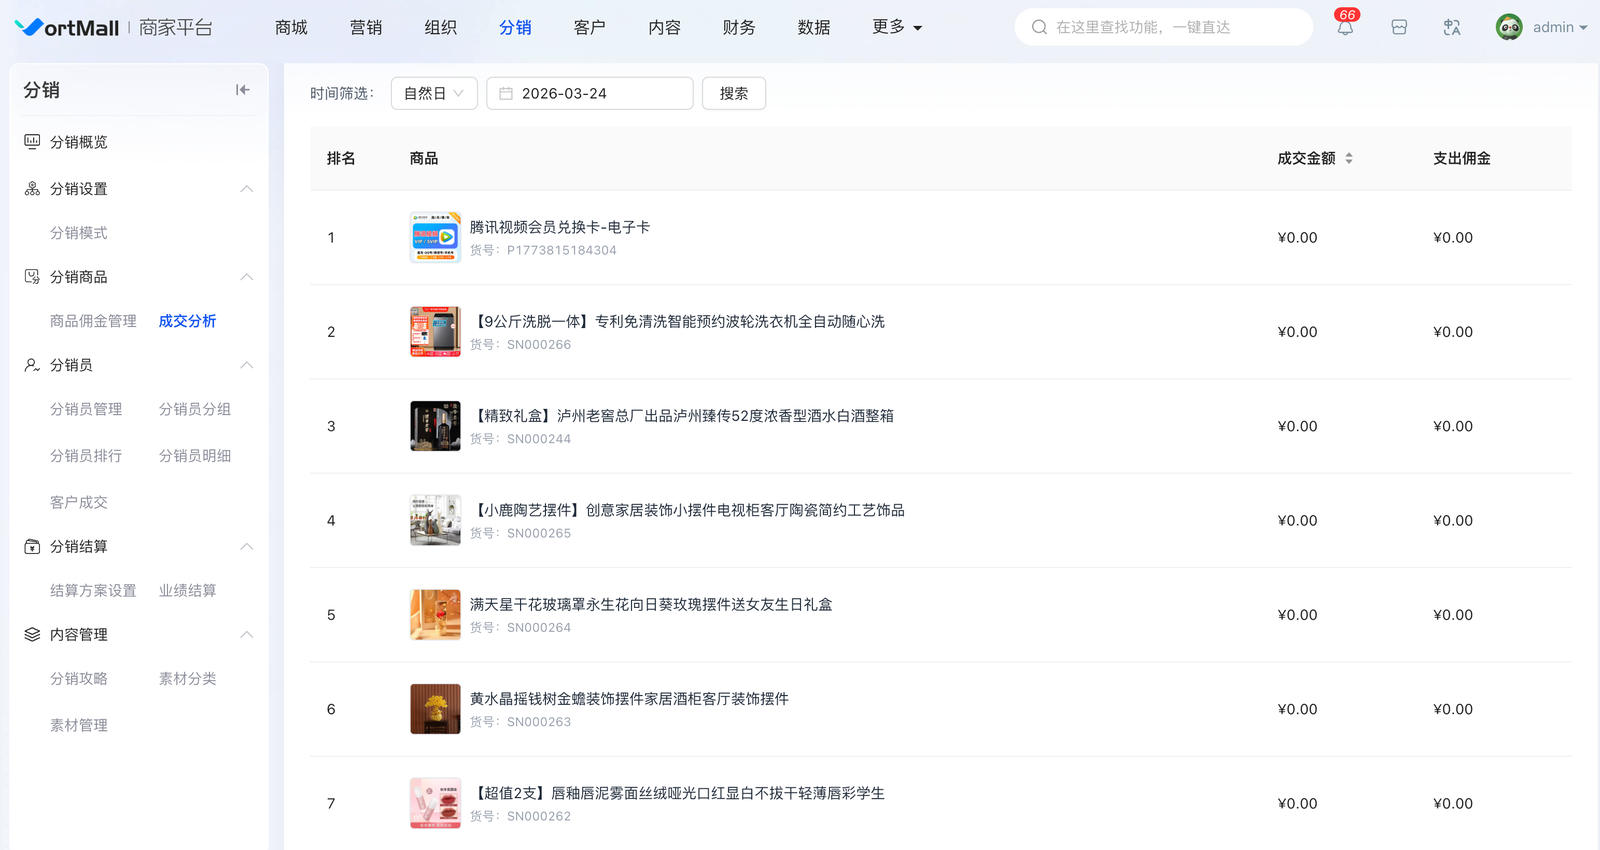Click the search magnifier icon in header
Viewport: 1600px width, 850px height.
tap(1039, 28)
